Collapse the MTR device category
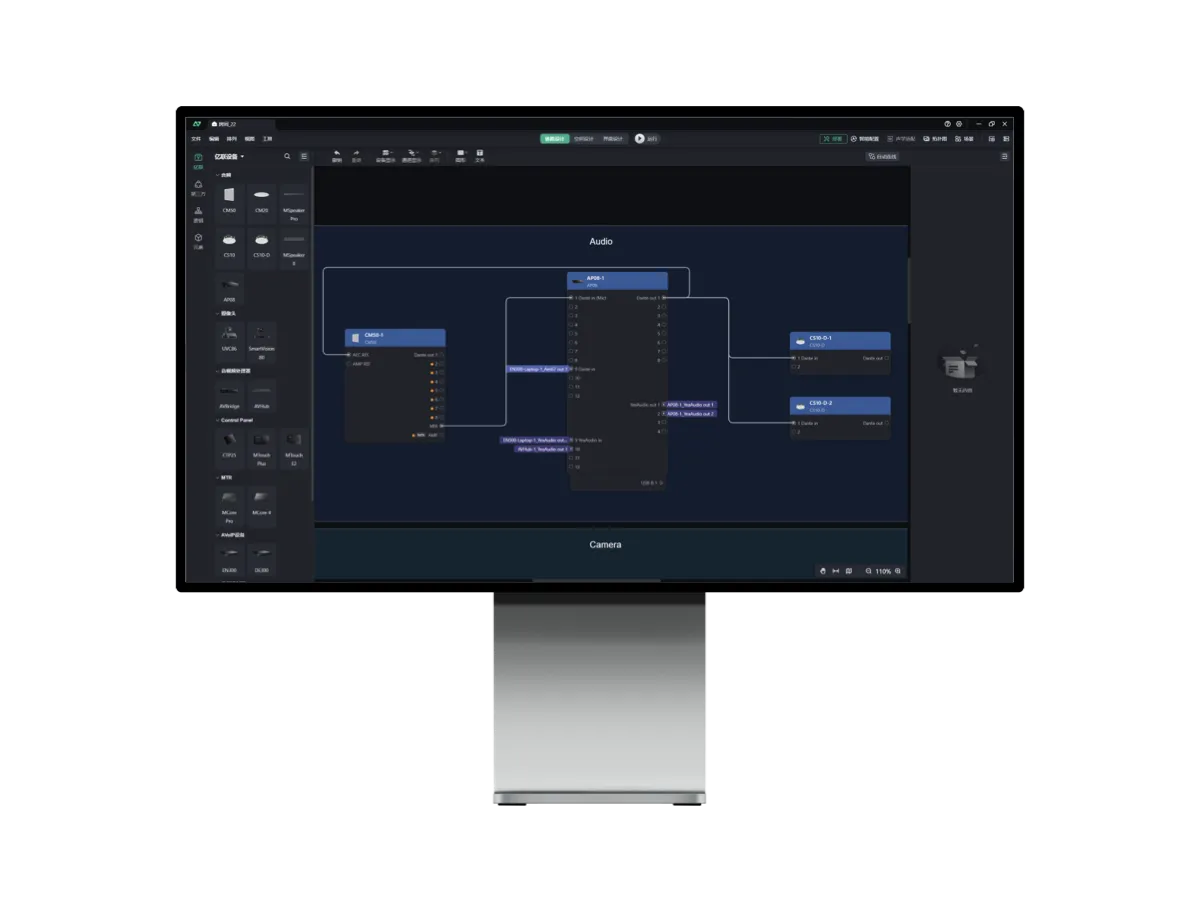Image resolution: width=1200 pixels, height=912 pixels. (225, 477)
